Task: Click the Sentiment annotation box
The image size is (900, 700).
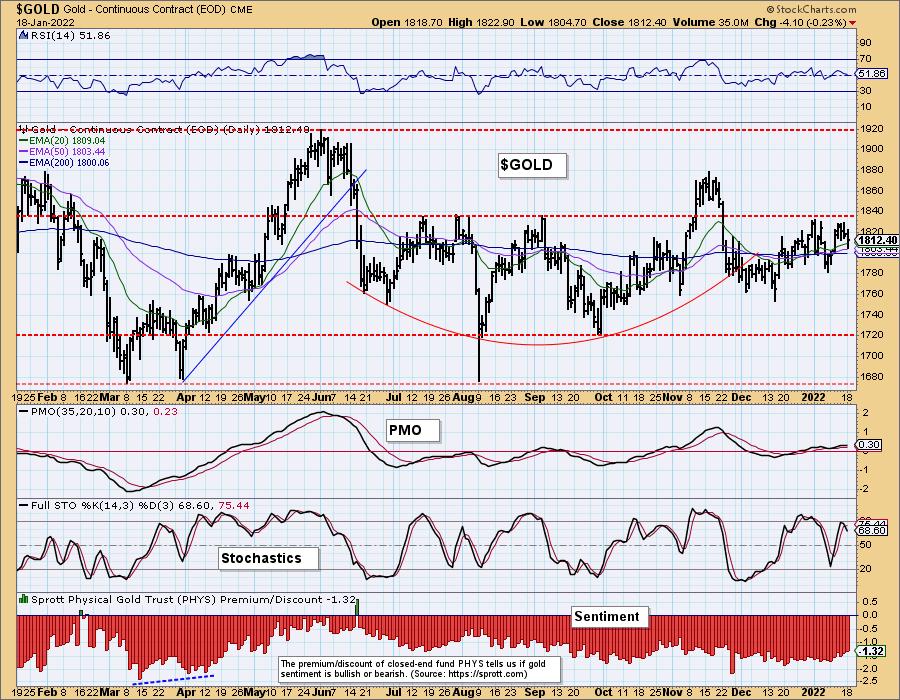Action: tap(610, 617)
